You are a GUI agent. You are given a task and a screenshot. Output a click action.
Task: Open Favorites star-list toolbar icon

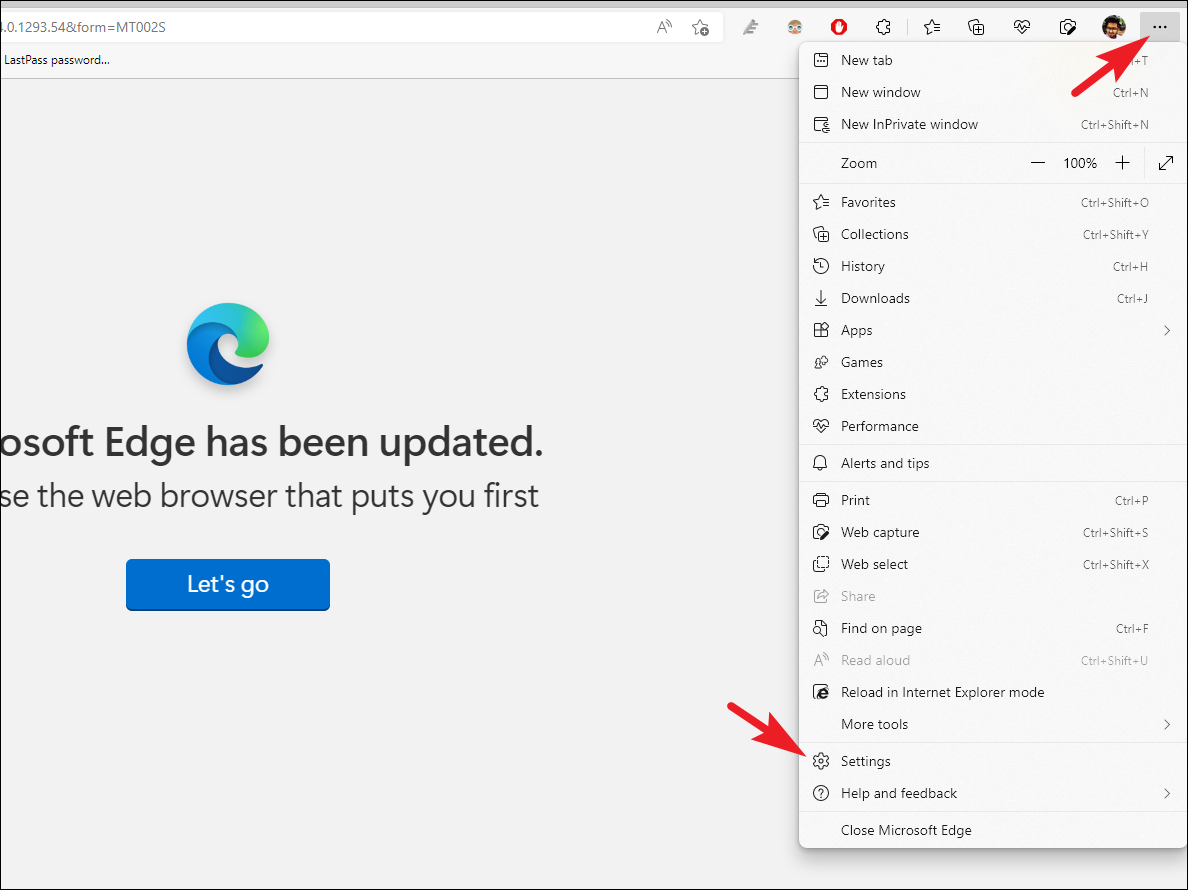pos(931,27)
